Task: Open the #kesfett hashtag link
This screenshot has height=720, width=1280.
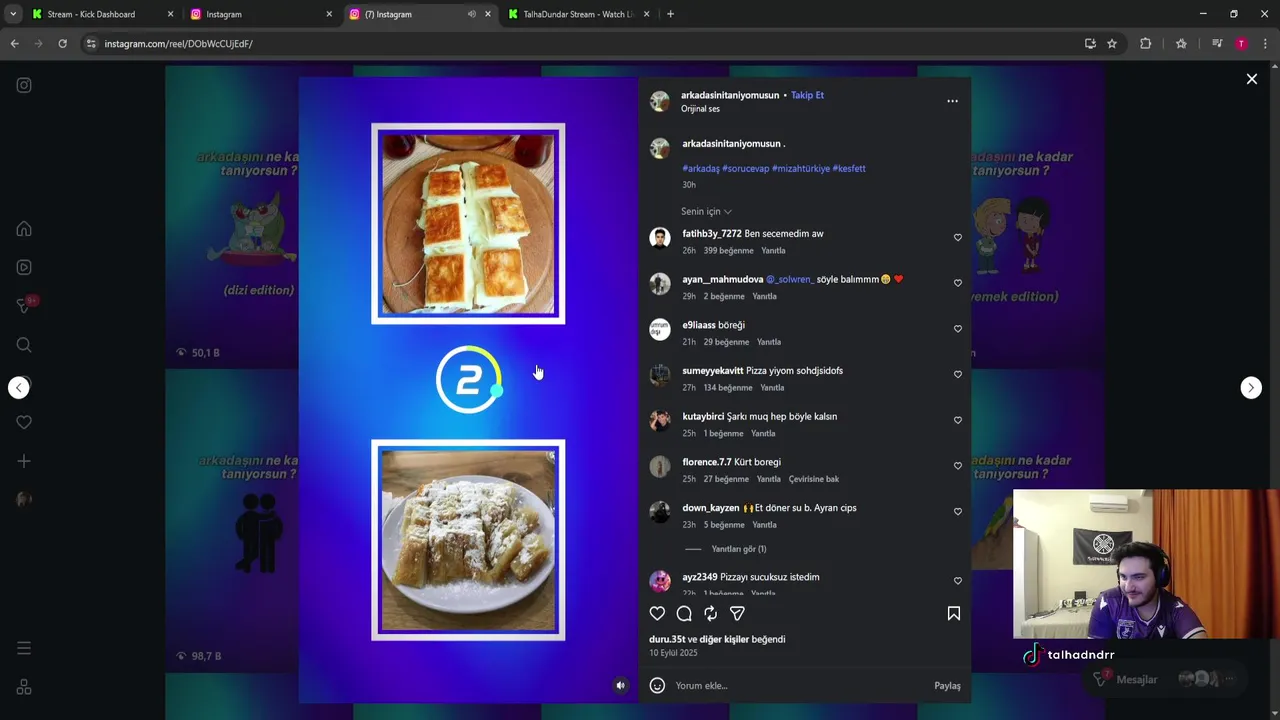Action: 849,169
